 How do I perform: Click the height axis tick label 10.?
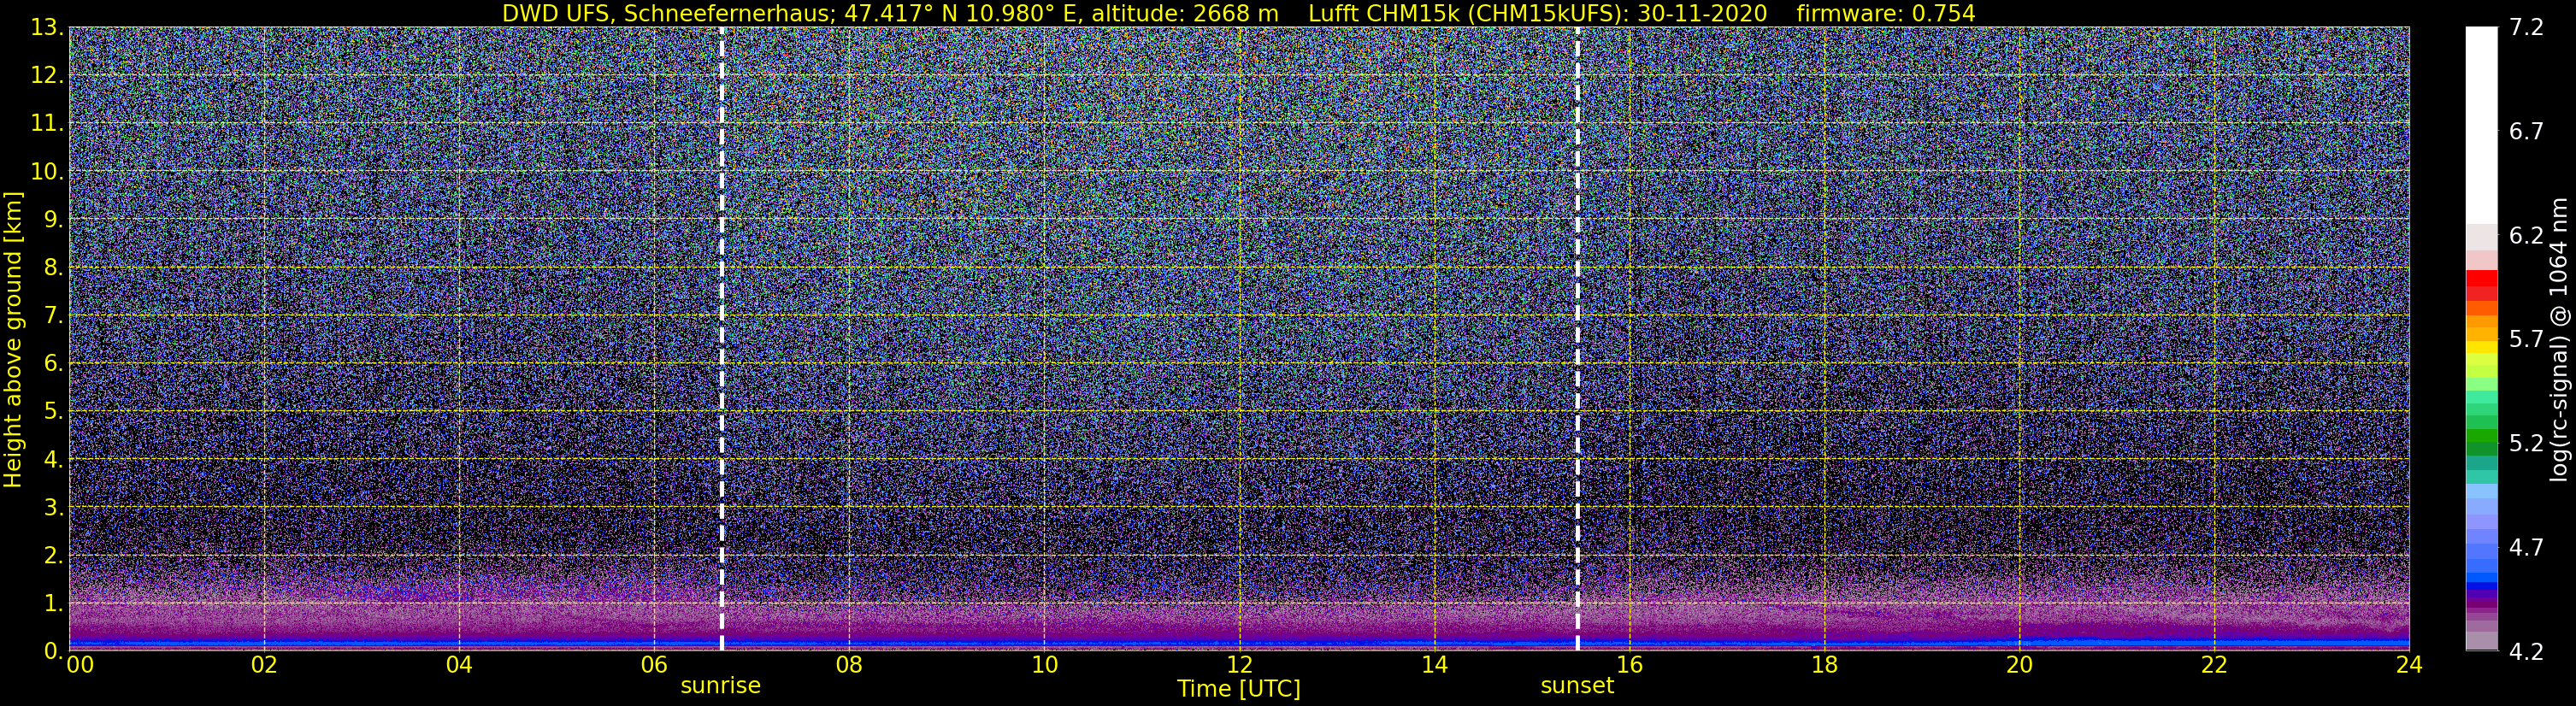click(48, 171)
